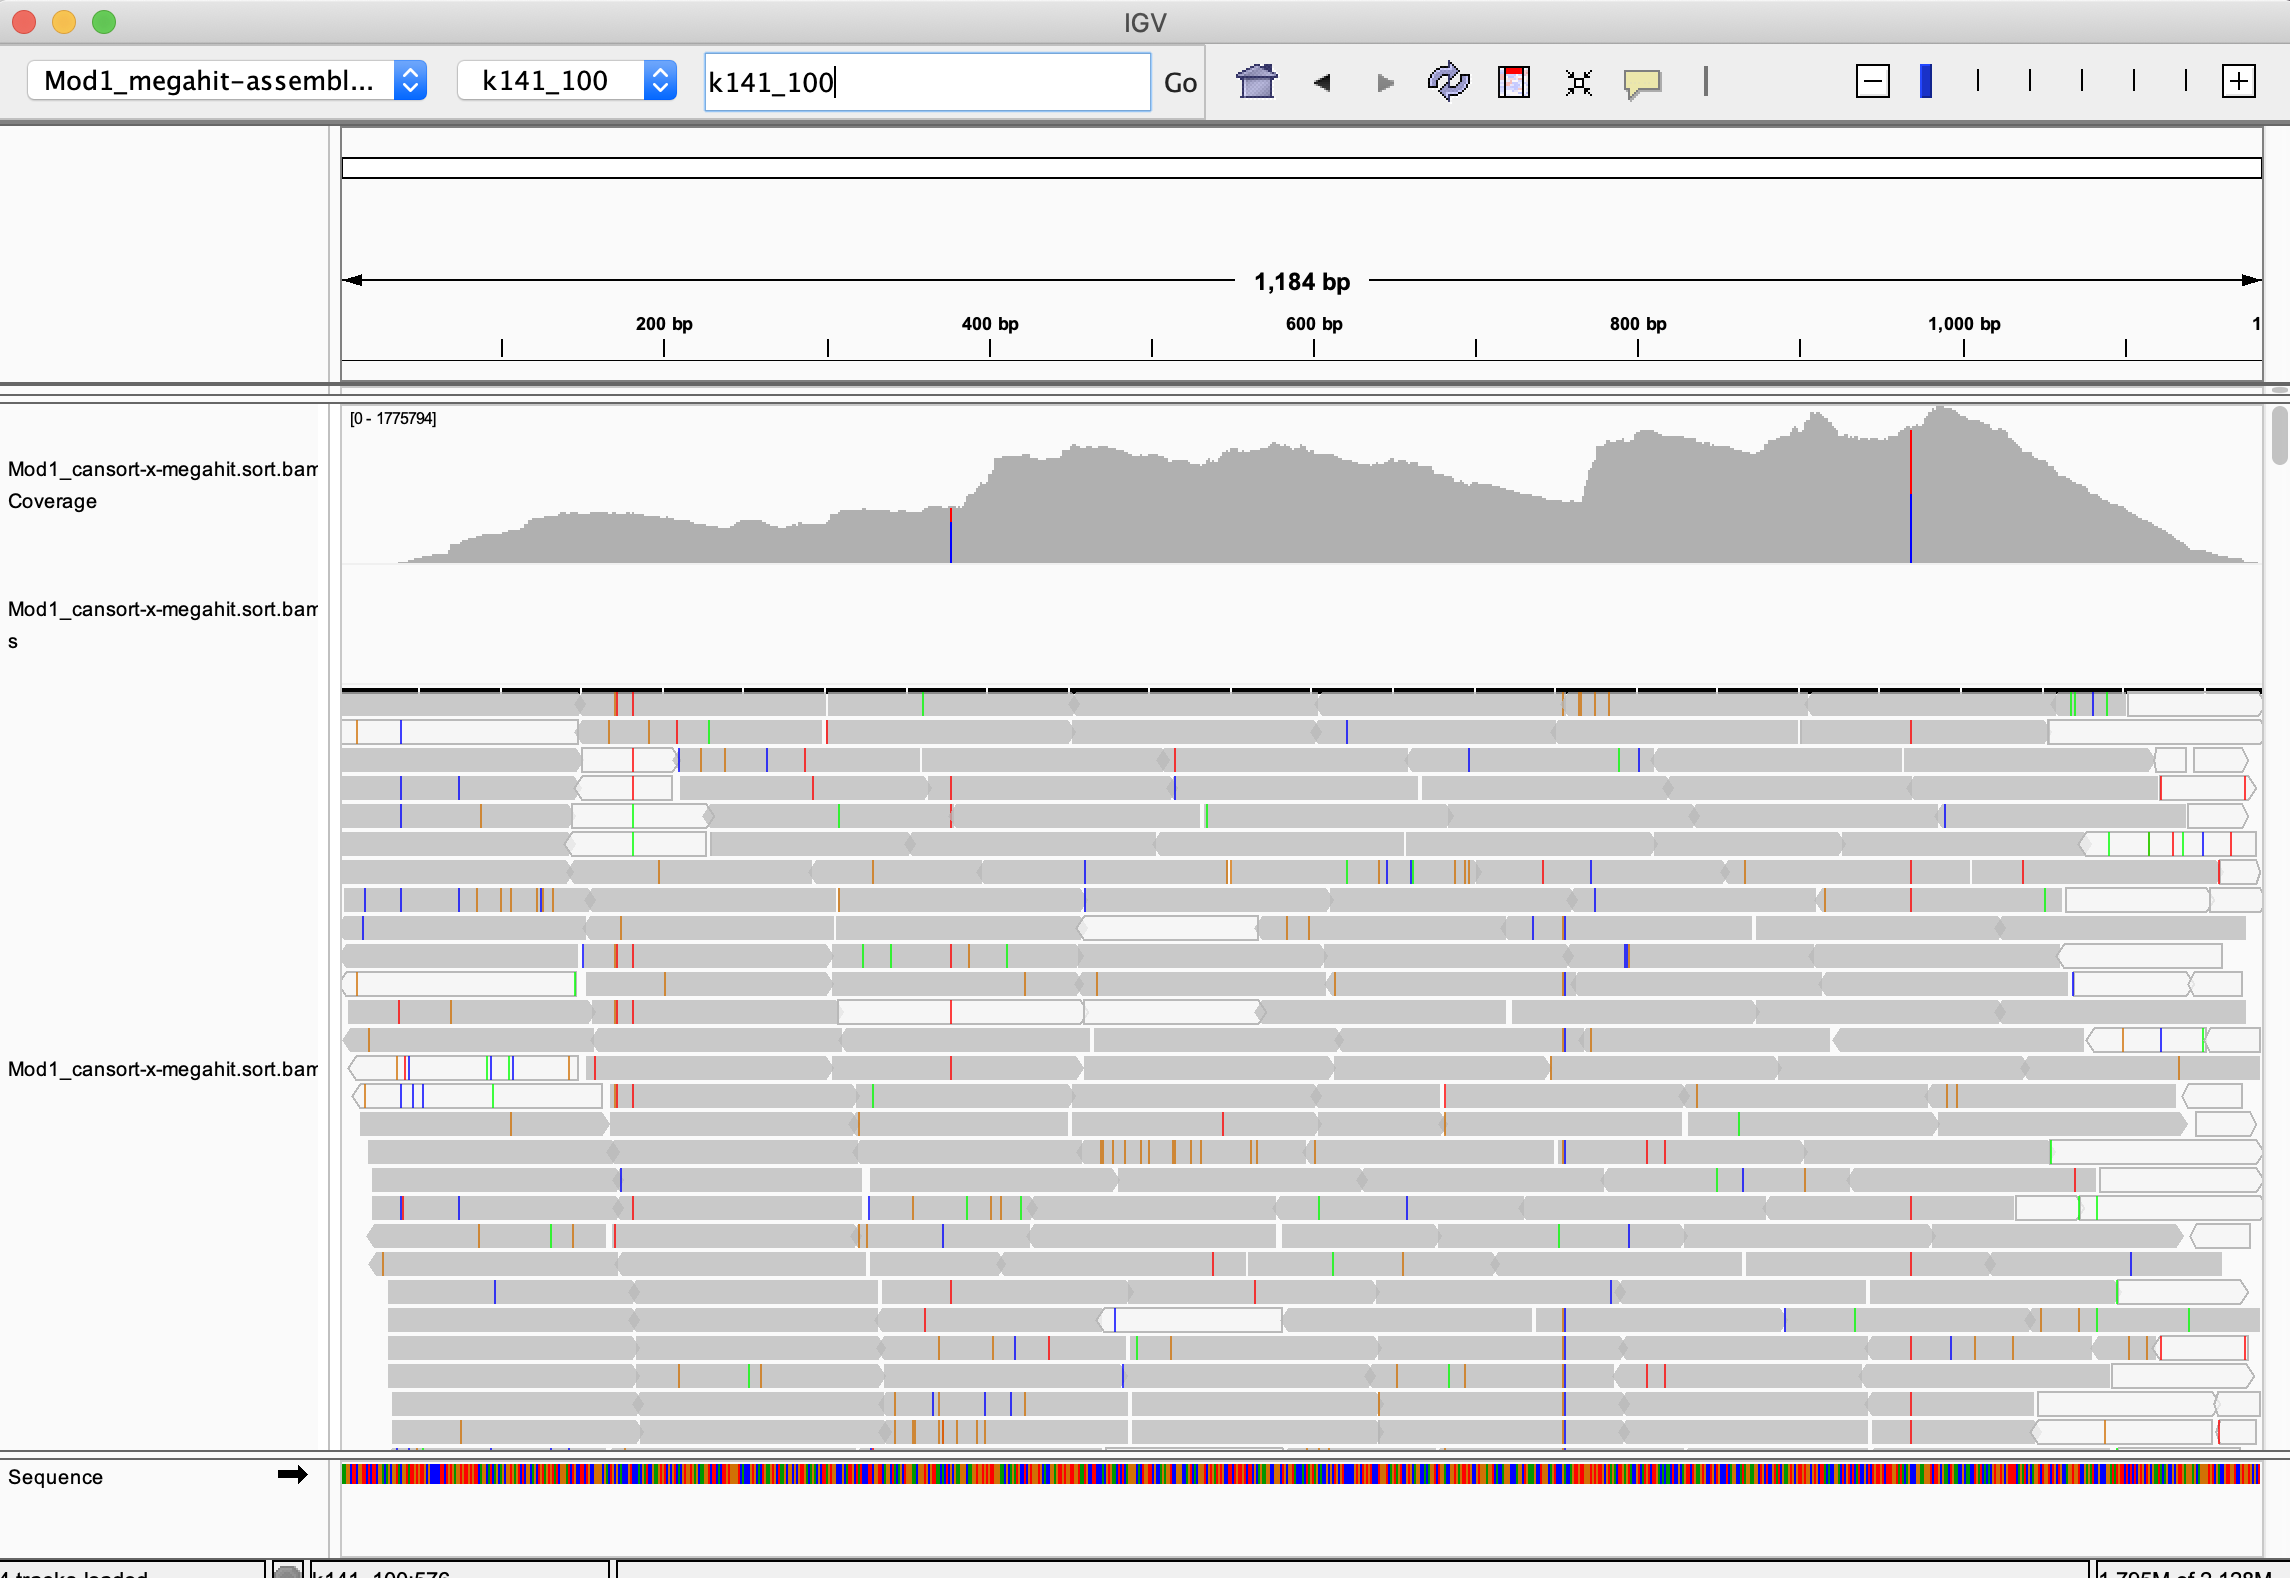2290x1578 pixels.
Task: Click the locus text field with k141_100
Action: click(926, 82)
